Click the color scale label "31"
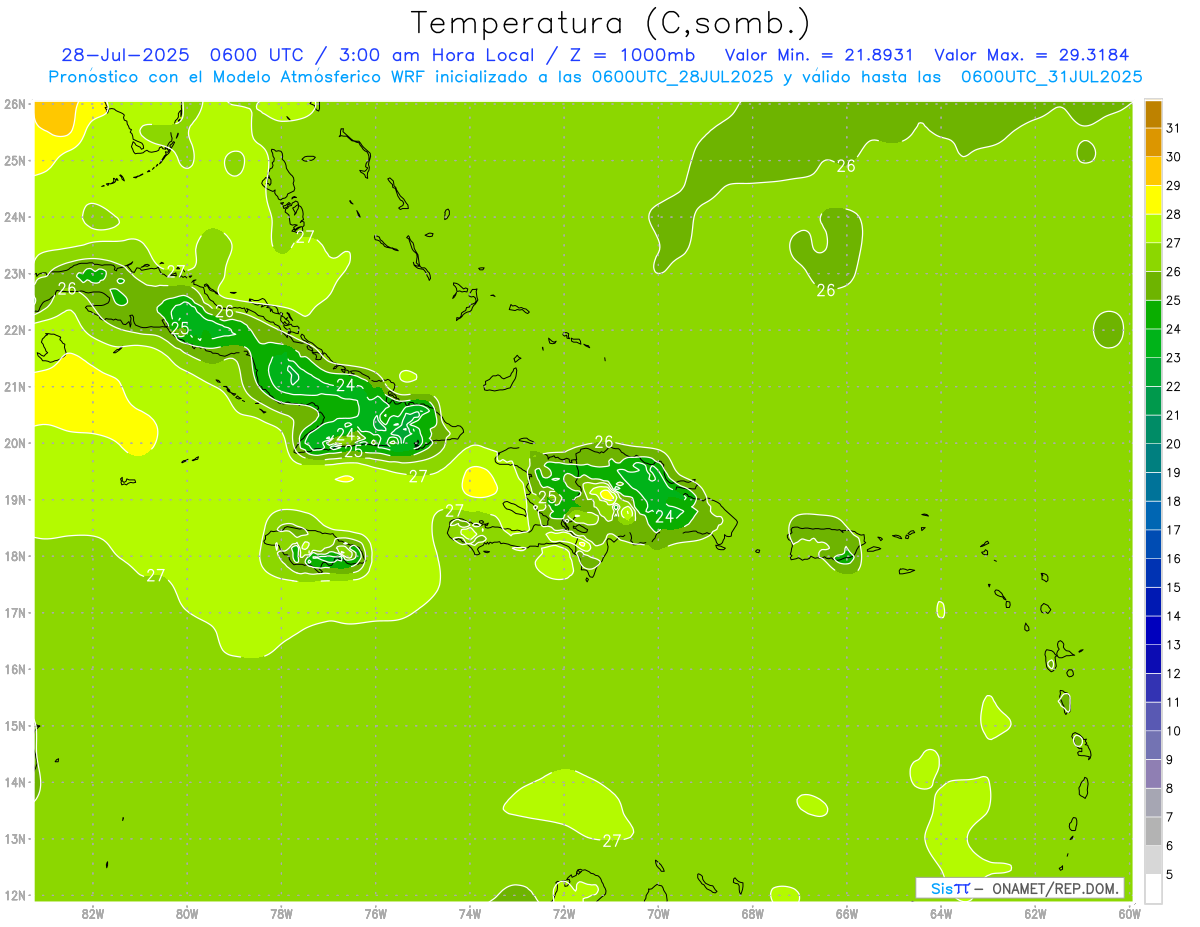Image resolution: width=1200 pixels, height=927 pixels. (x=1173, y=128)
